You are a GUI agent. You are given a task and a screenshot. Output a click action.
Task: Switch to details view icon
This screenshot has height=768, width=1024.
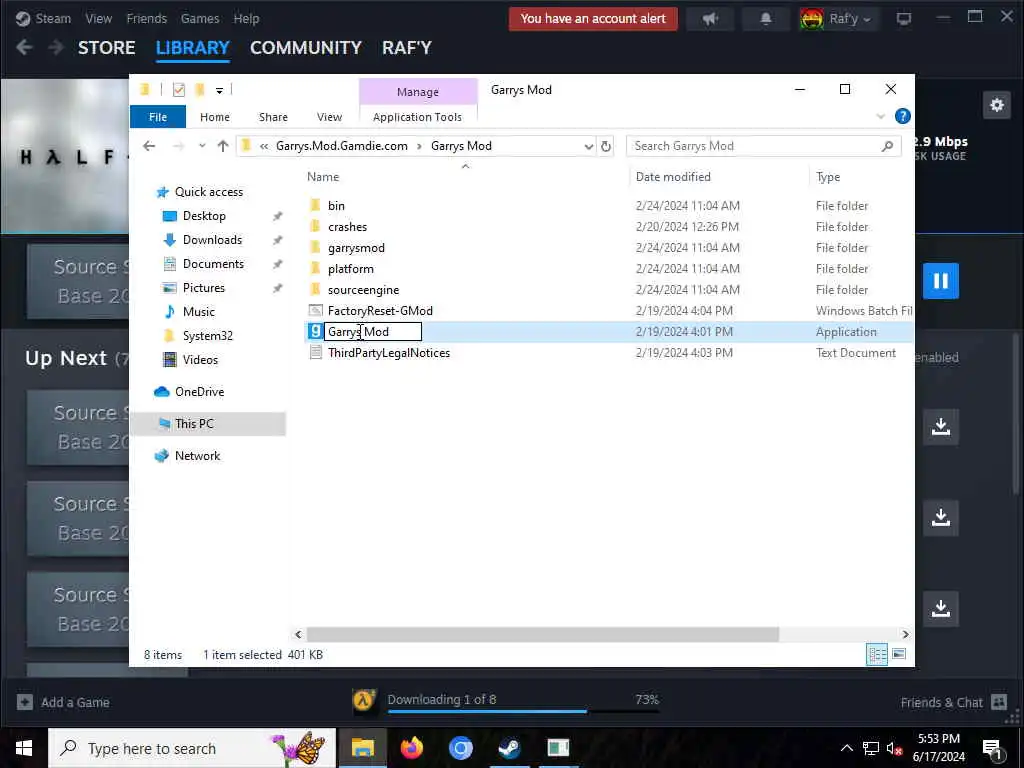(876, 654)
